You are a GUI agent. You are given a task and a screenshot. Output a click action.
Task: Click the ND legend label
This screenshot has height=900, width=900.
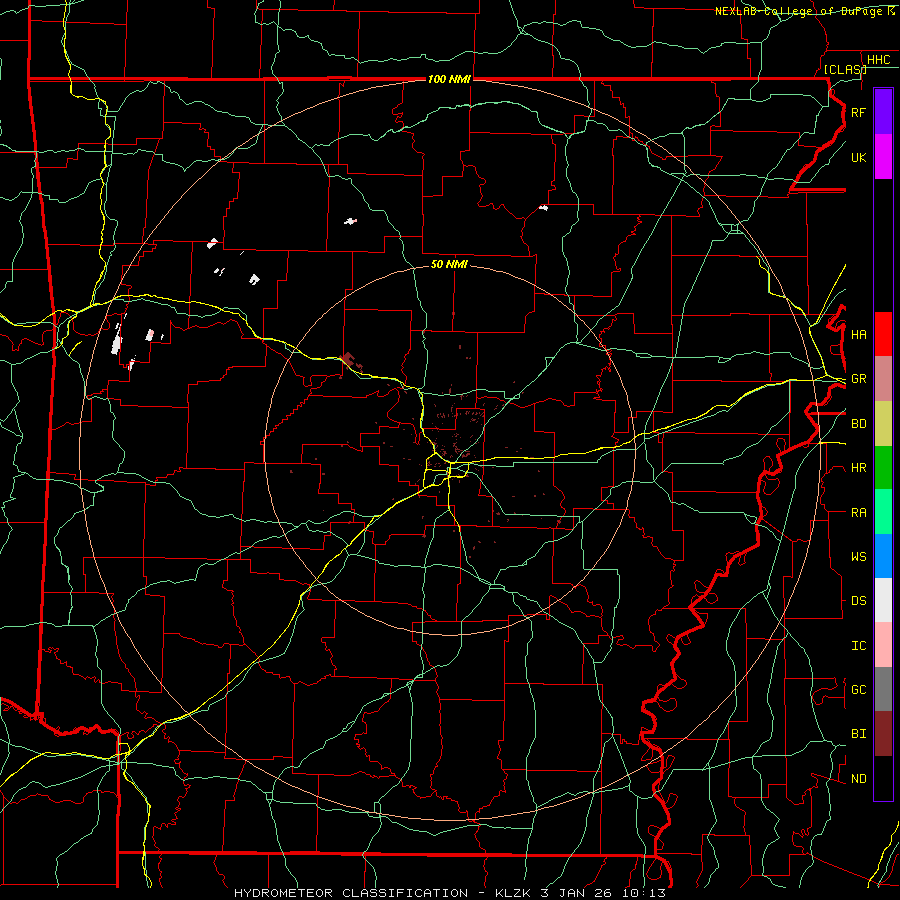click(858, 779)
